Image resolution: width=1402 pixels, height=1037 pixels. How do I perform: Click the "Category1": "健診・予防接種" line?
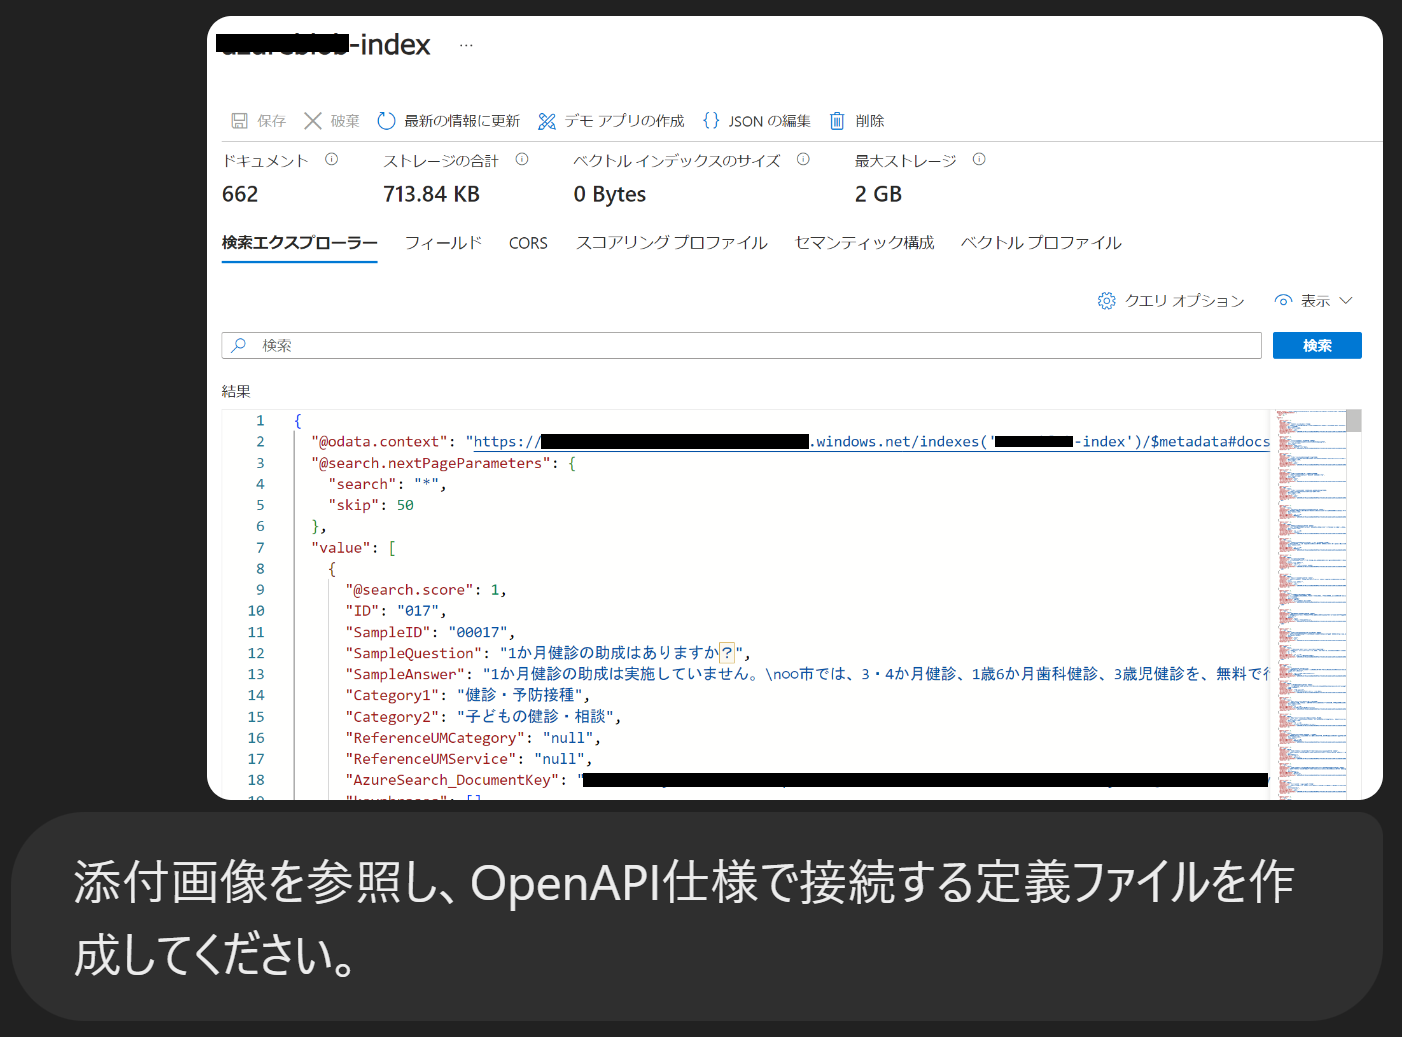point(468,695)
